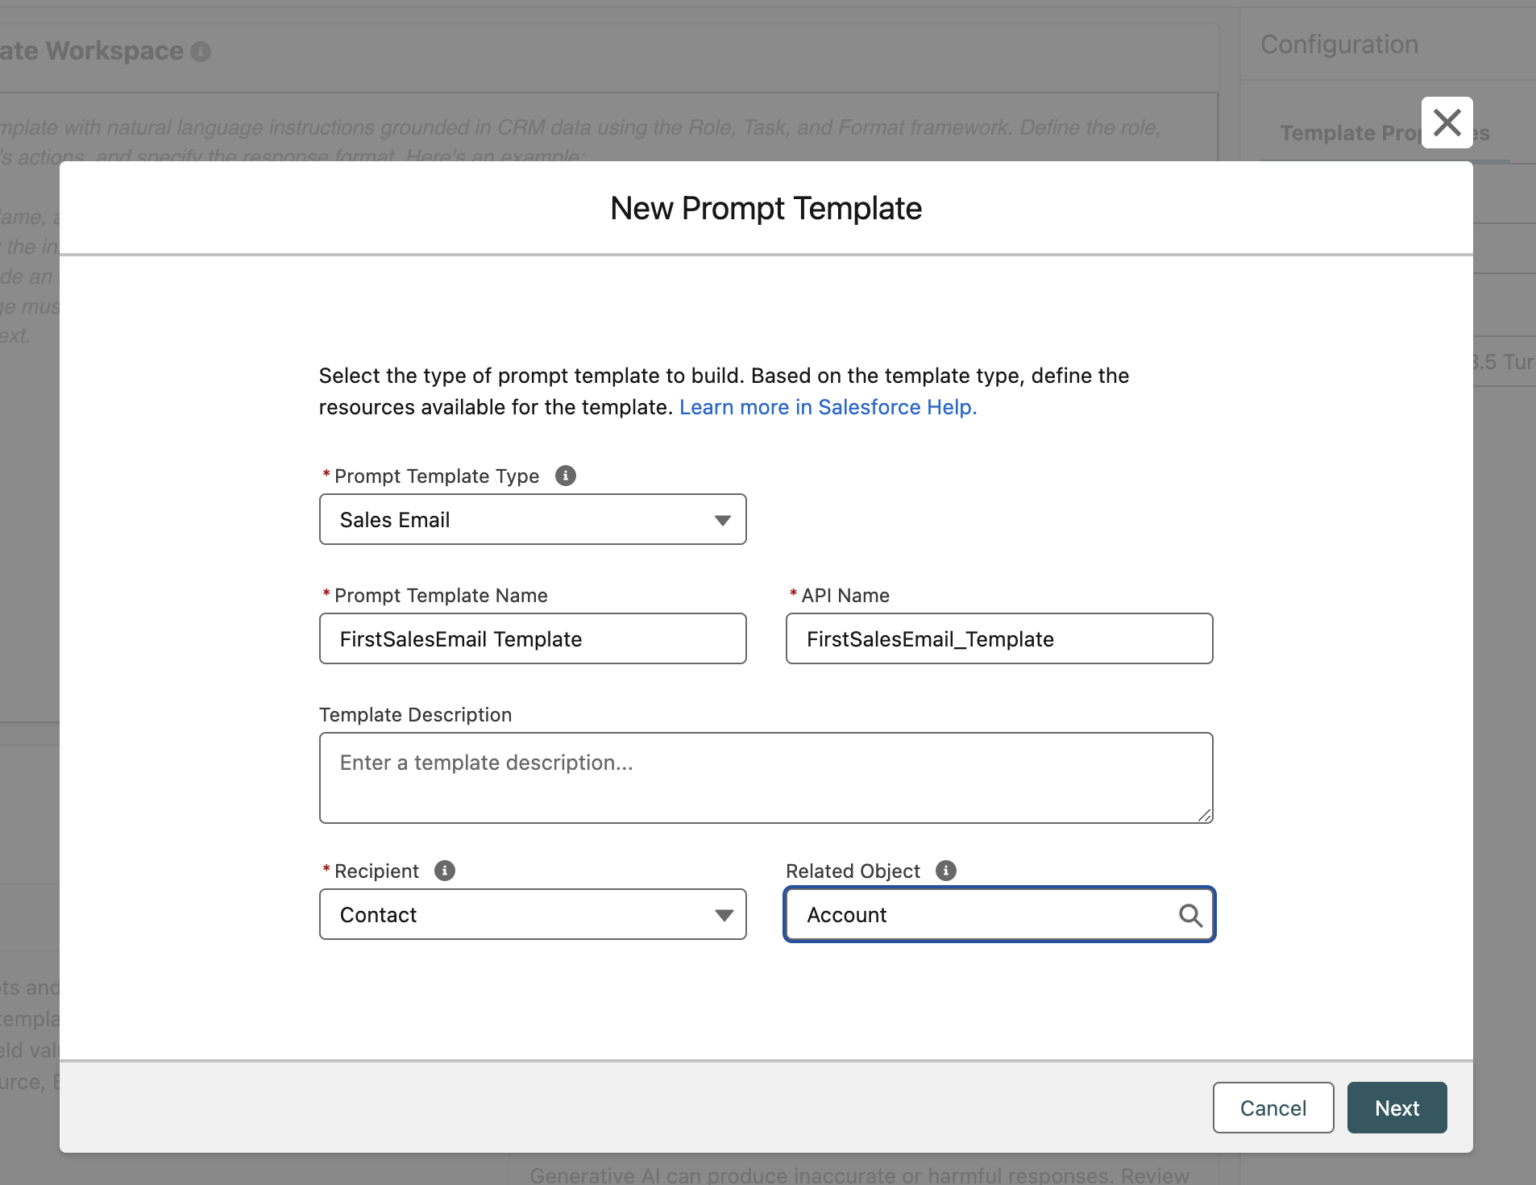Cancel the New Prompt Template dialog
This screenshot has height=1185, width=1536.
(1272, 1107)
